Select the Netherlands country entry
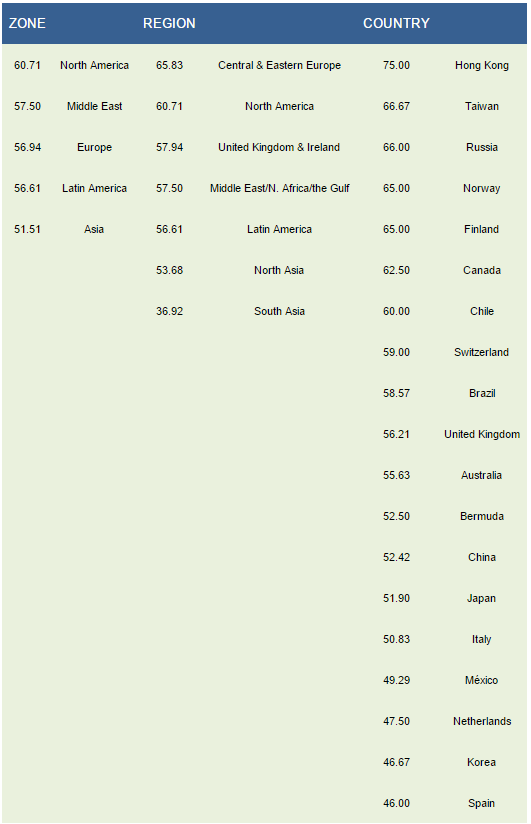This screenshot has height=824, width=531. click(482, 721)
